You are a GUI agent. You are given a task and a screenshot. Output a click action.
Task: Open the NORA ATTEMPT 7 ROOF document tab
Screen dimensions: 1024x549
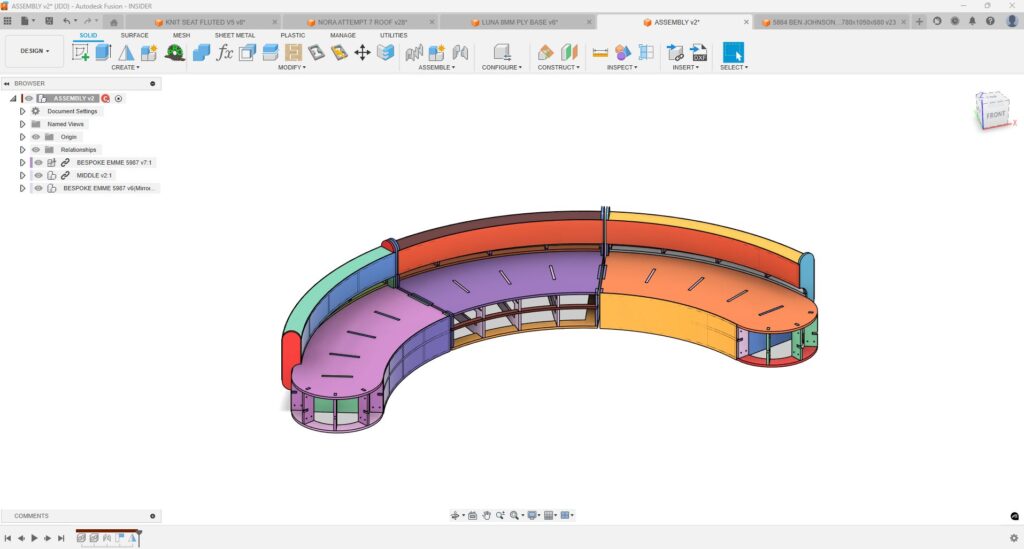coord(362,22)
